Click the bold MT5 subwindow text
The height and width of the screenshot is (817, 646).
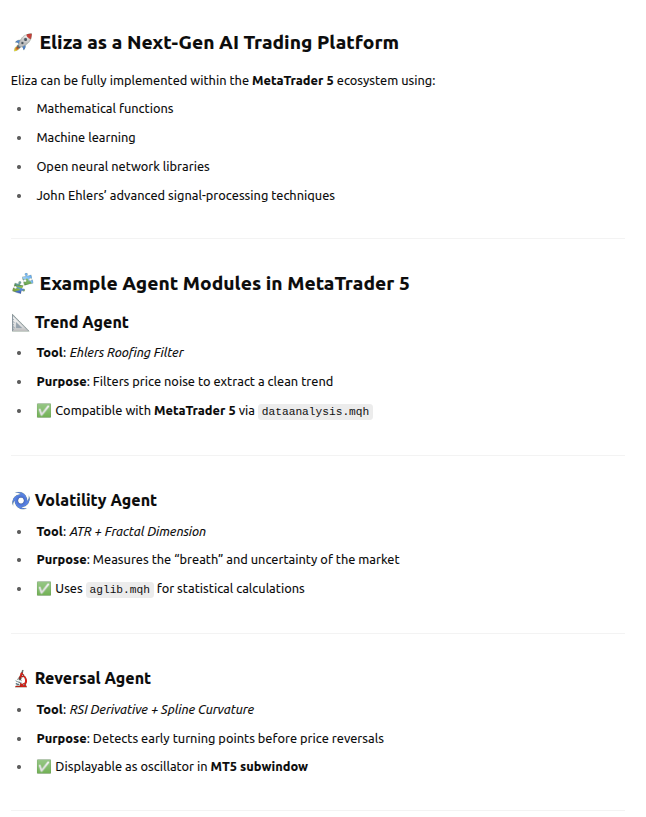point(259,767)
